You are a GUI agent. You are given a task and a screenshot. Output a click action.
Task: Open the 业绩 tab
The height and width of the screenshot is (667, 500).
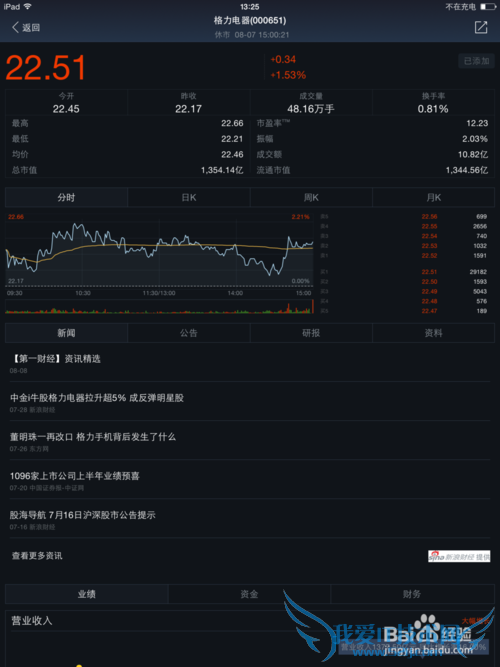coord(87,594)
